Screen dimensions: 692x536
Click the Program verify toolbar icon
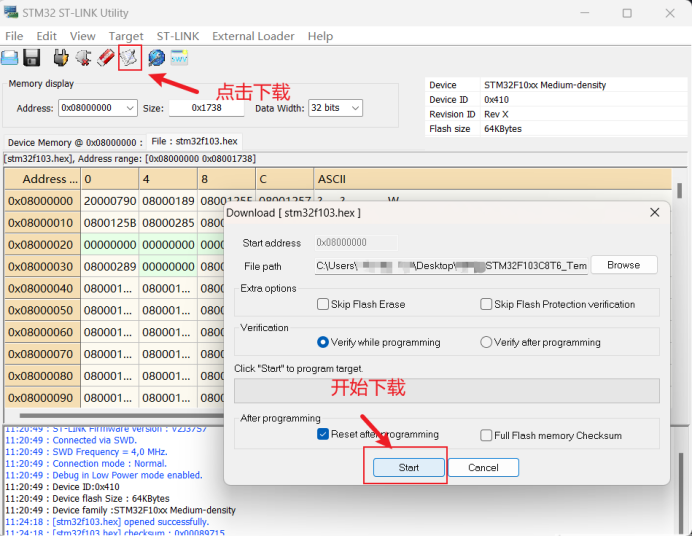coord(129,58)
